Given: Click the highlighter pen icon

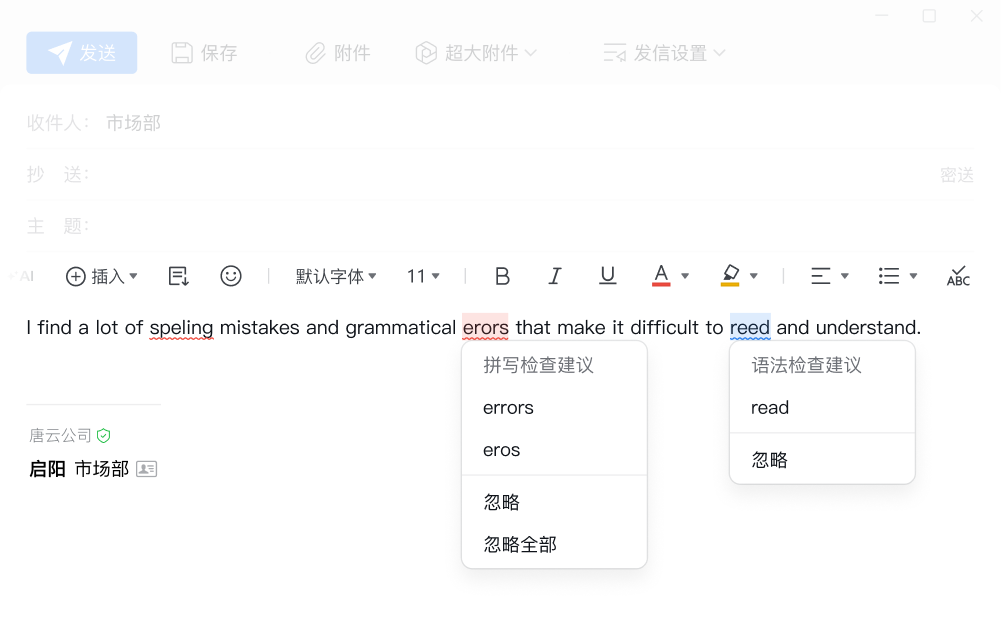Looking at the screenshot, I should click(730, 276).
